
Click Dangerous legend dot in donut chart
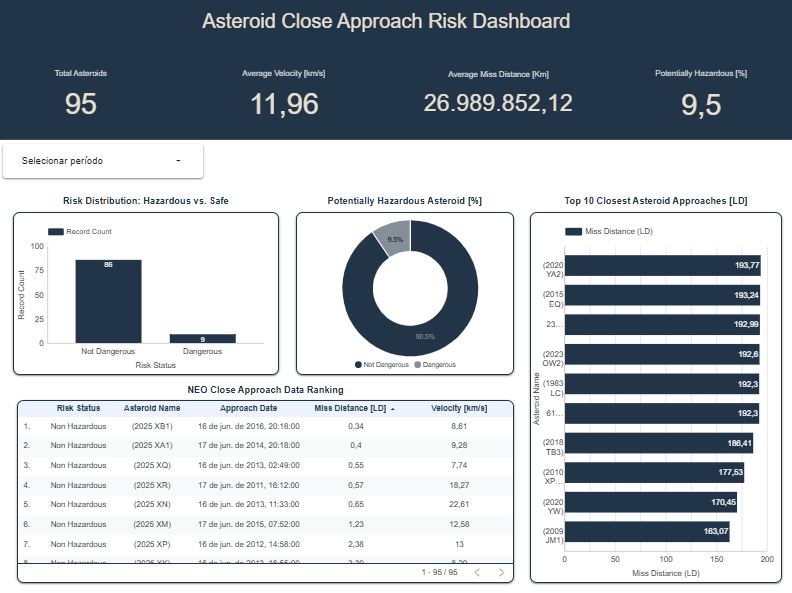click(418, 365)
